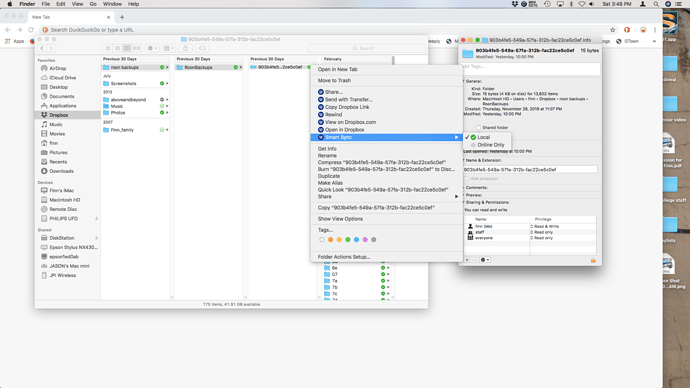The image size is (690, 388).
Task: Expand the Share submenu arrow
Action: click(456, 197)
